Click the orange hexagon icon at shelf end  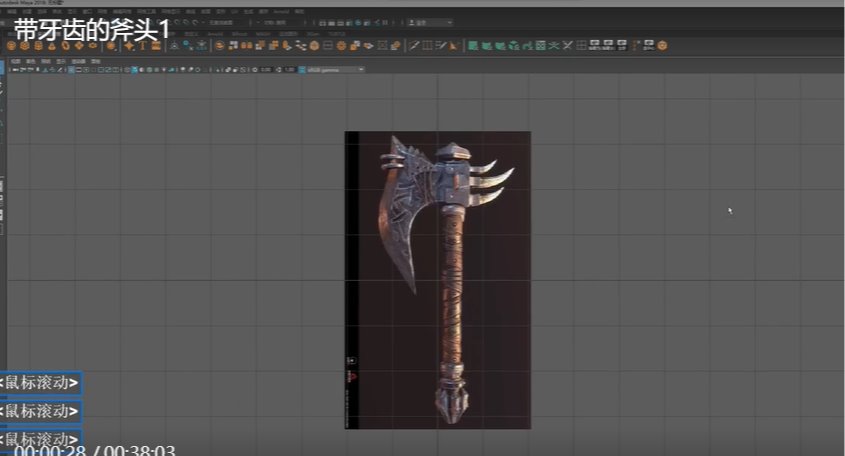click(x=660, y=45)
